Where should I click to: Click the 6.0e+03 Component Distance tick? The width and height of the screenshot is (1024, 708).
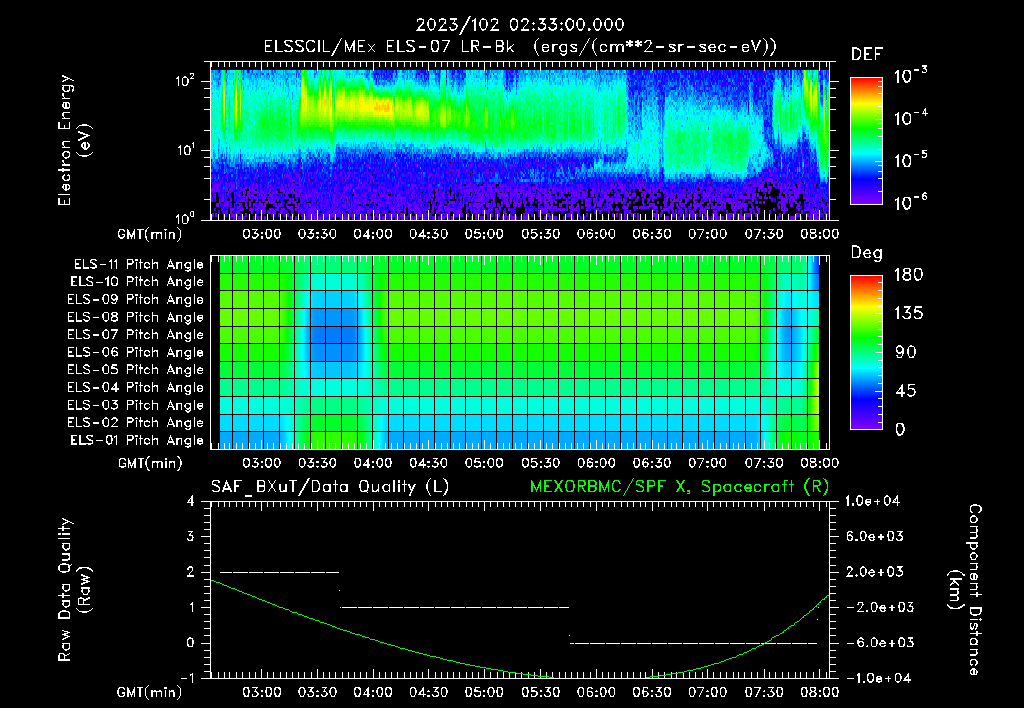pyautogui.click(x=875, y=536)
